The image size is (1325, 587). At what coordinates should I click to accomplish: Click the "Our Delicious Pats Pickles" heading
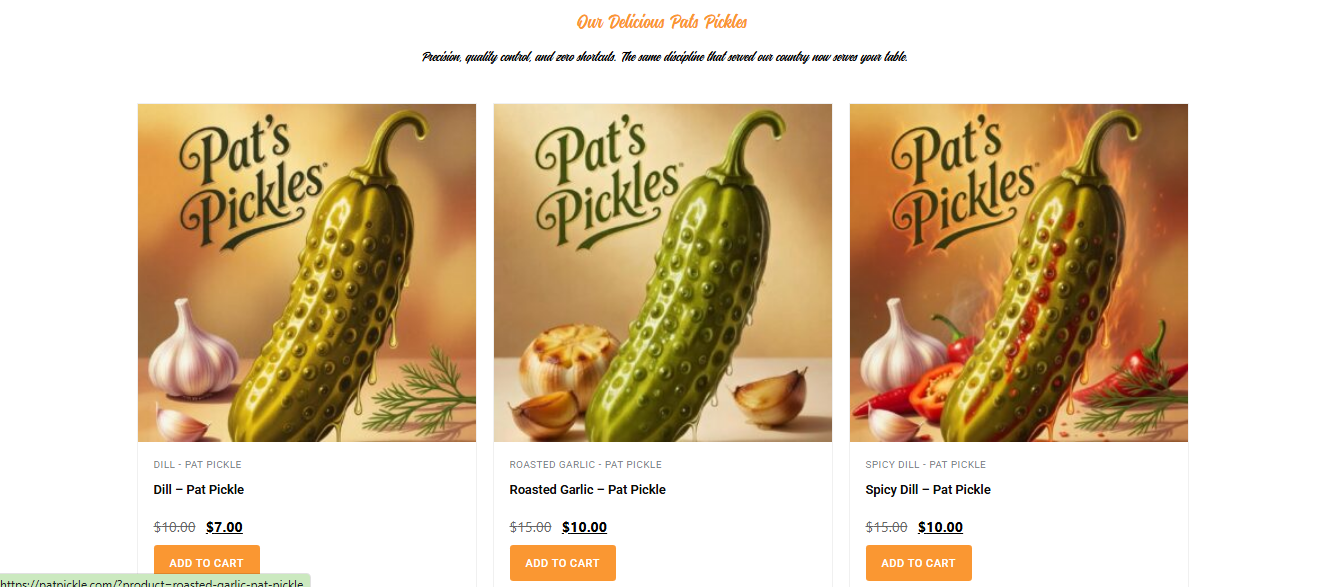coord(662,22)
